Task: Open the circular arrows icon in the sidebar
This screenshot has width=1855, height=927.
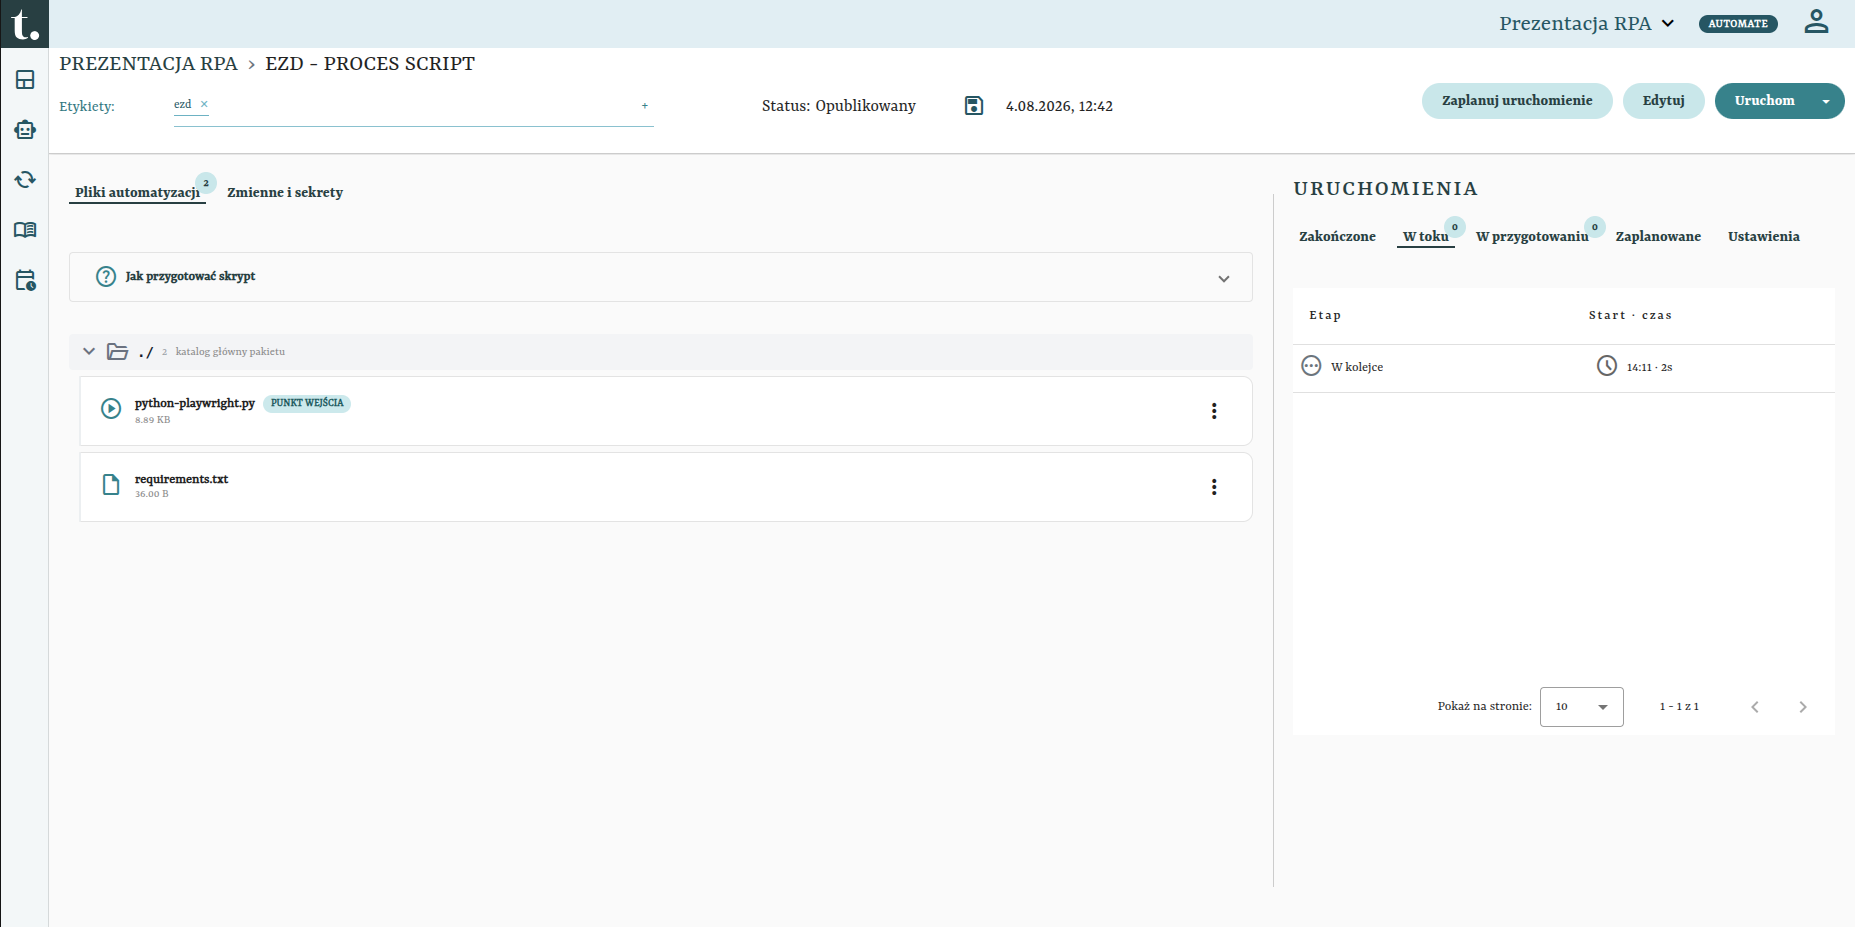Action: tap(25, 180)
